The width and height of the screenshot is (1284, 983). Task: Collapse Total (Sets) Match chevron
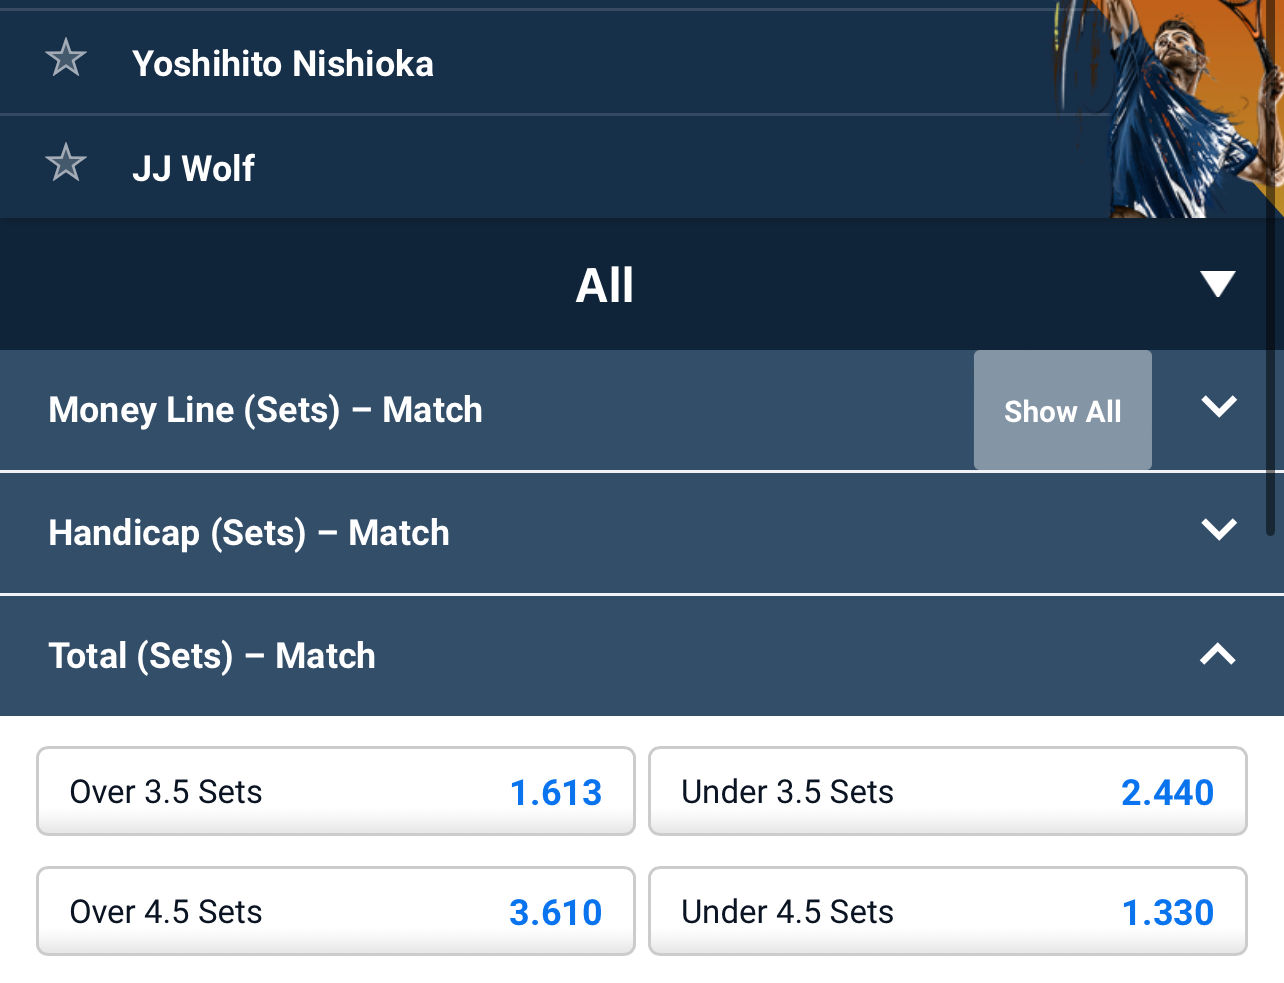1218,654
